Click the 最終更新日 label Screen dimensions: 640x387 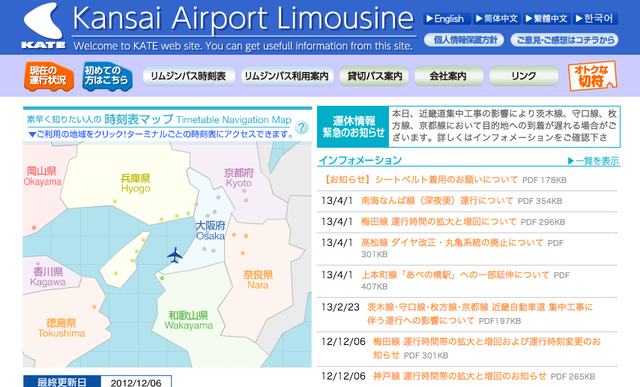(62, 383)
